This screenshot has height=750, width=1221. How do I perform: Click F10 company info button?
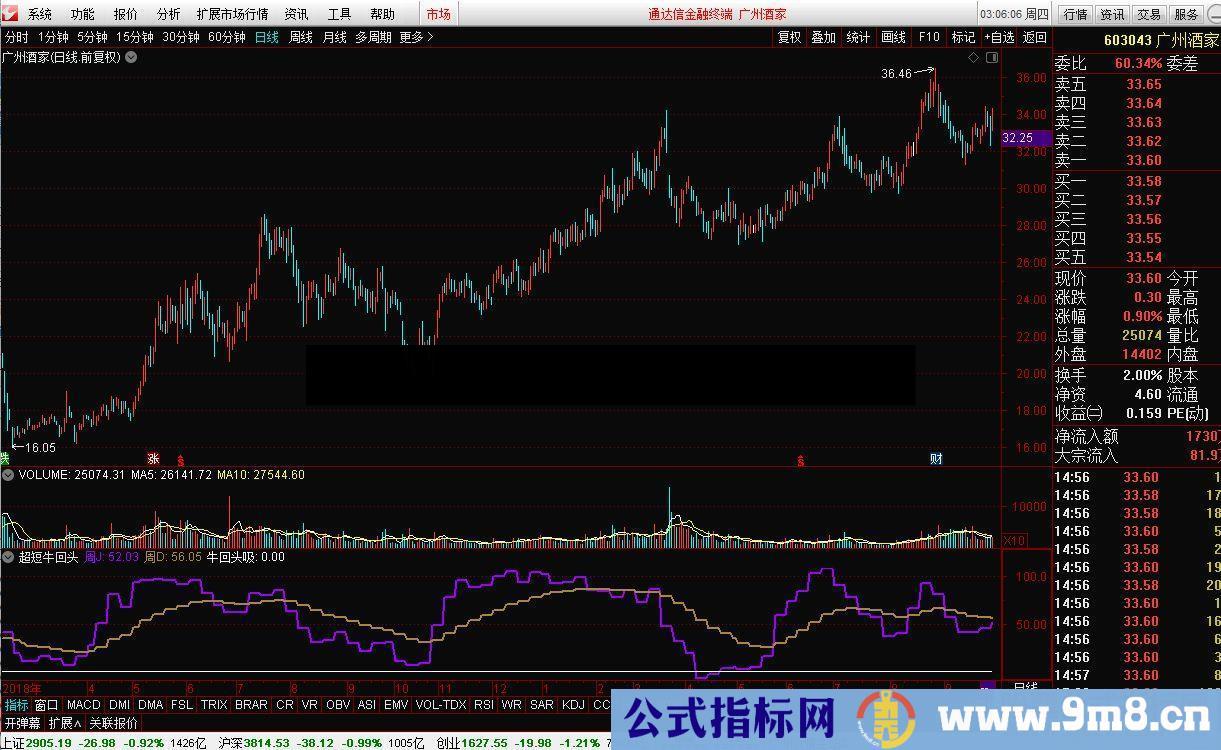929,37
